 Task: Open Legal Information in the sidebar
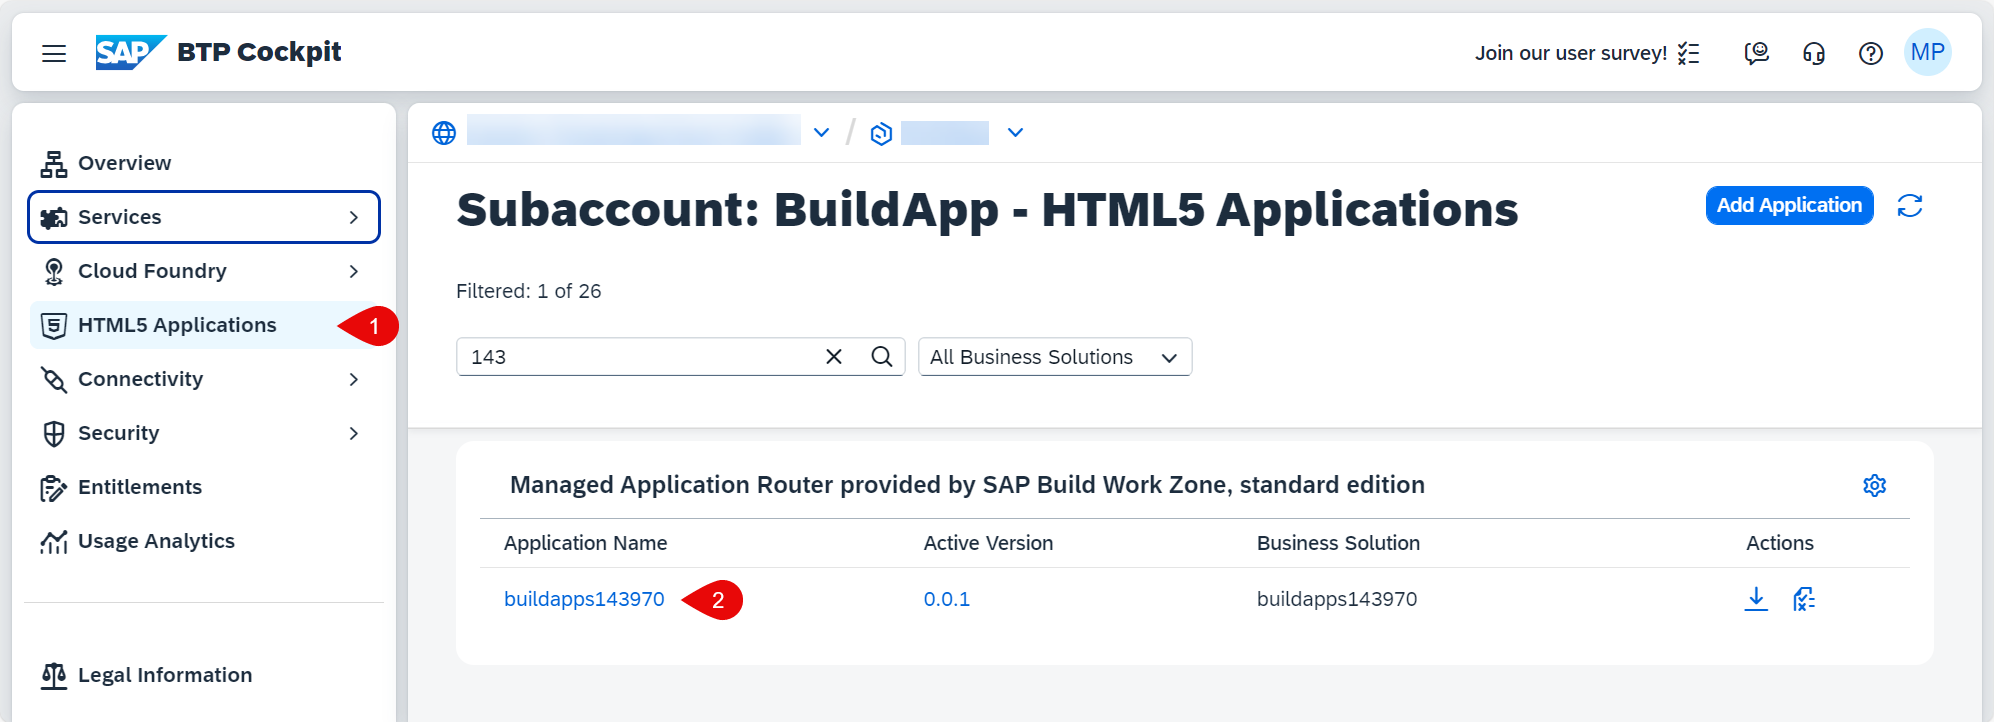pyautogui.click(x=204, y=675)
